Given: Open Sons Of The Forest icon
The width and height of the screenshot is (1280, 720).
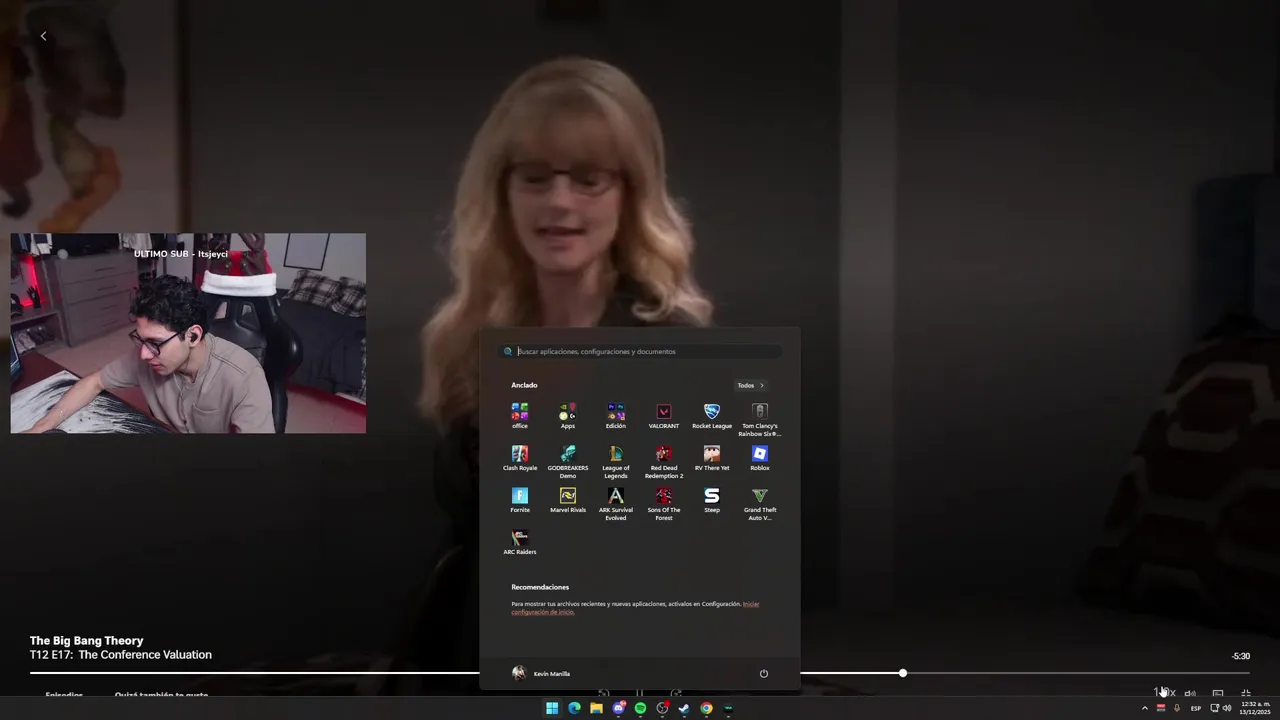Looking at the screenshot, I should pyautogui.click(x=664, y=503).
